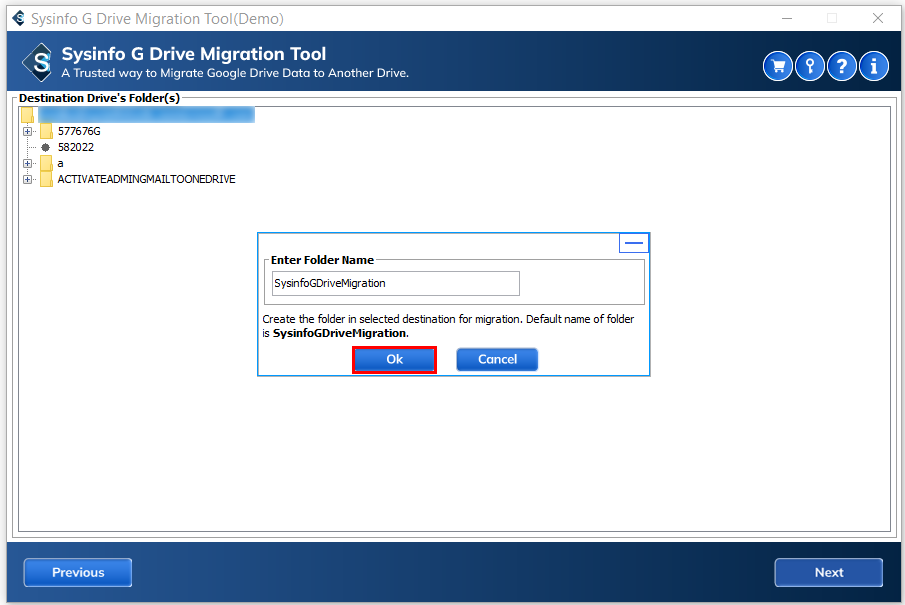
Task: Close the Sysinfo application window
Action: coord(877,18)
